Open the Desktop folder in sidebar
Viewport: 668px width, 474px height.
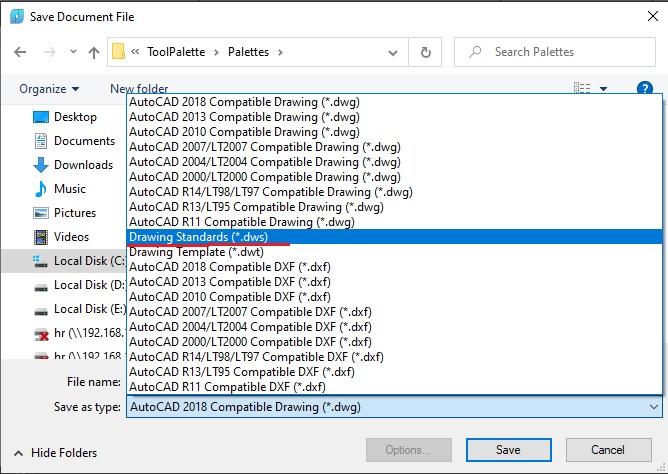tap(75, 117)
